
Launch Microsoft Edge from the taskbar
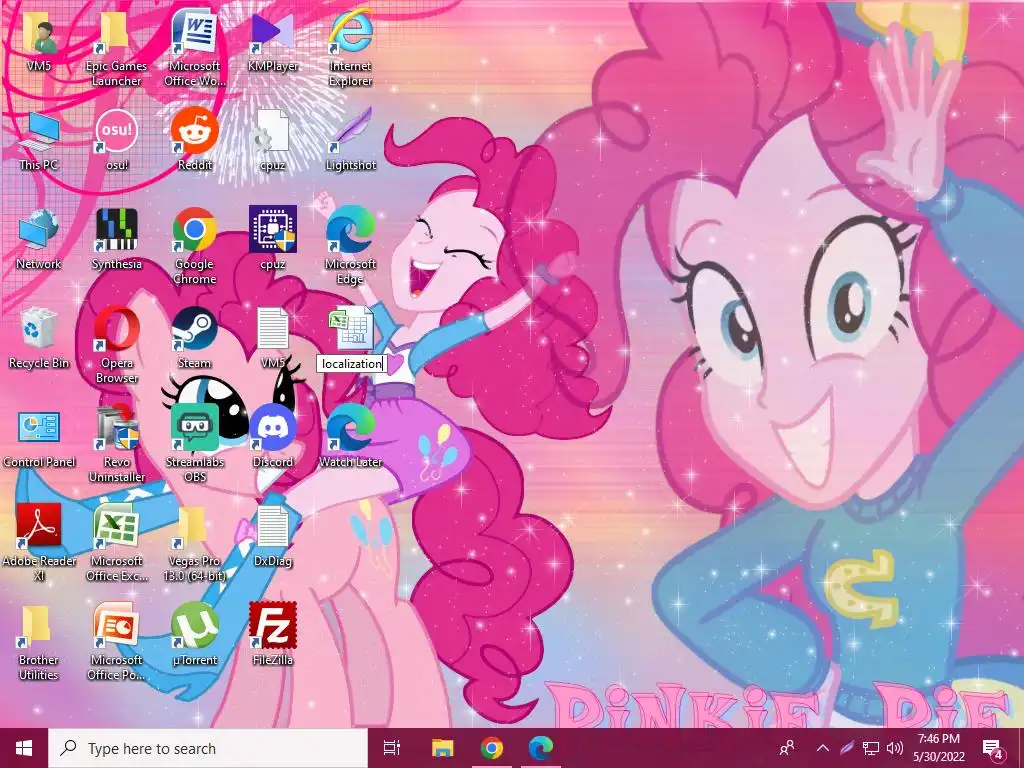click(541, 748)
